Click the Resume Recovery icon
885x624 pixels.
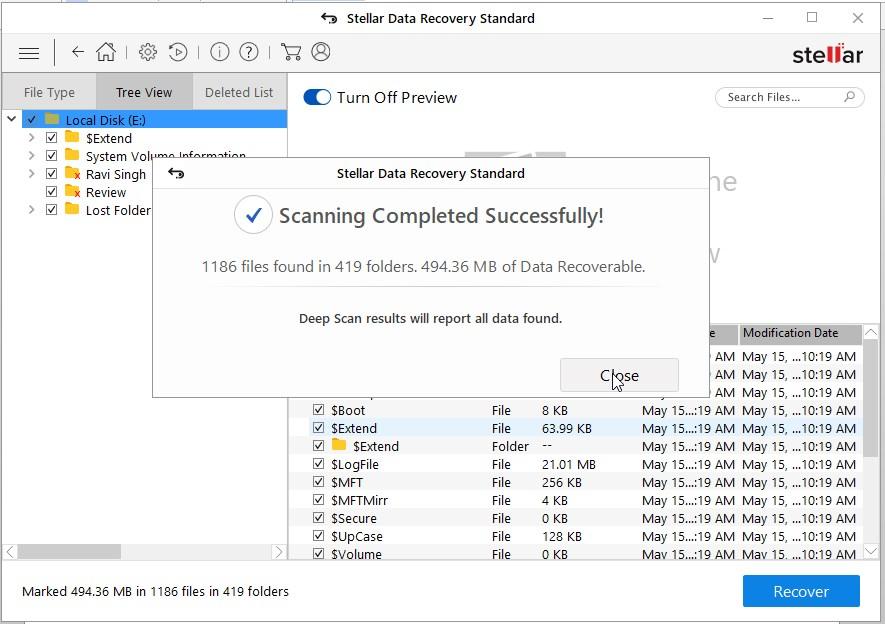point(178,52)
